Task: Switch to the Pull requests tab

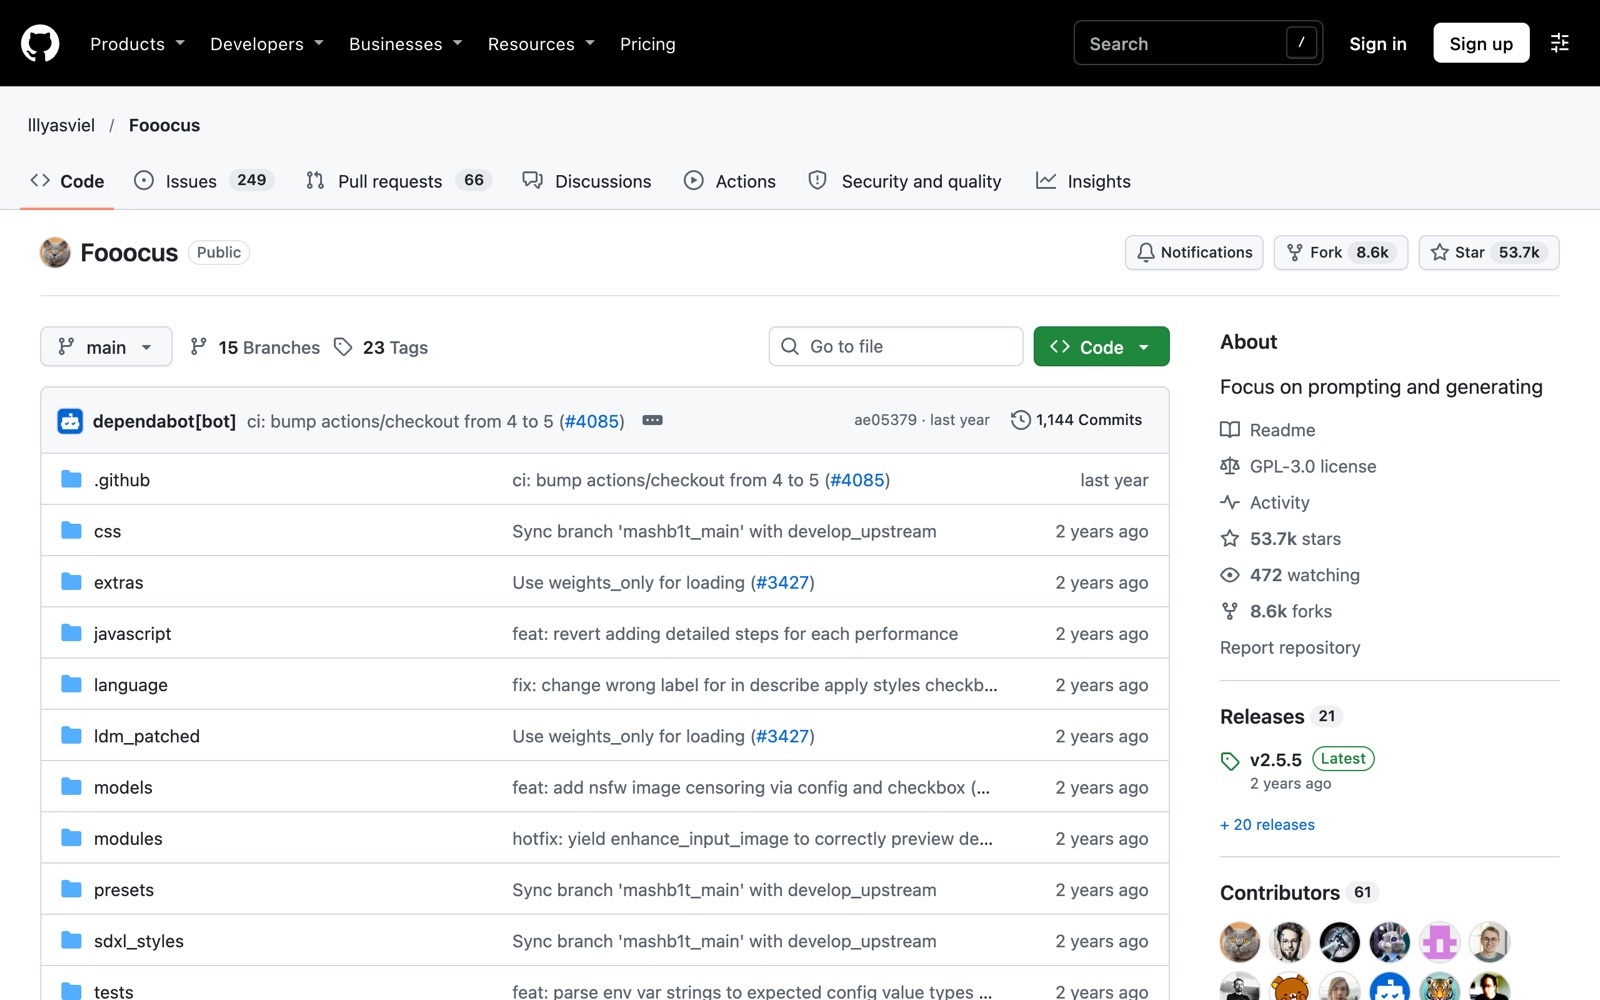Action: tap(397, 181)
